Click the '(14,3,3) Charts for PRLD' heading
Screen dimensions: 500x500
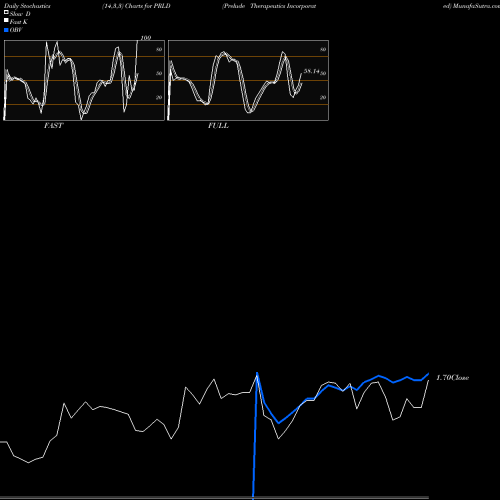pos(136,6)
